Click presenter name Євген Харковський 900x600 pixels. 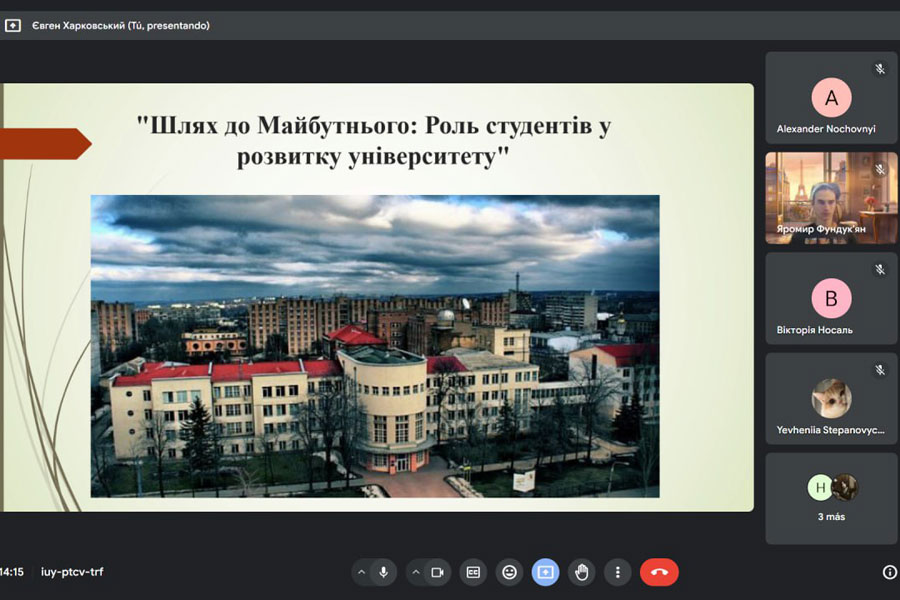[78, 25]
